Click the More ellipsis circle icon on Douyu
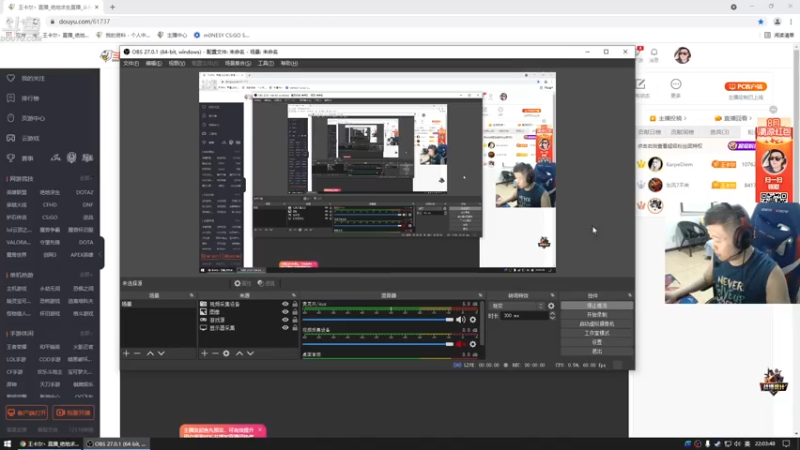 pyautogui.click(x=676, y=84)
